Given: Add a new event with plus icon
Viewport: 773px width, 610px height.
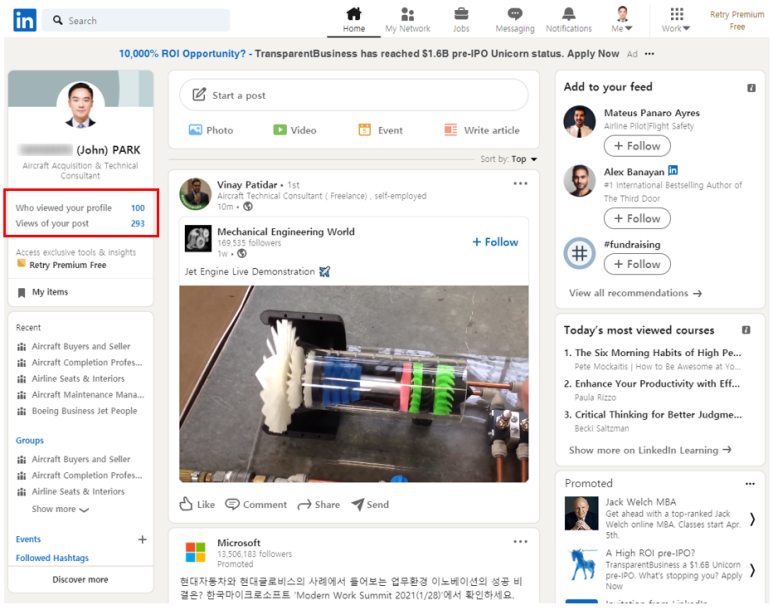Looking at the screenshot, I should 142,539.
